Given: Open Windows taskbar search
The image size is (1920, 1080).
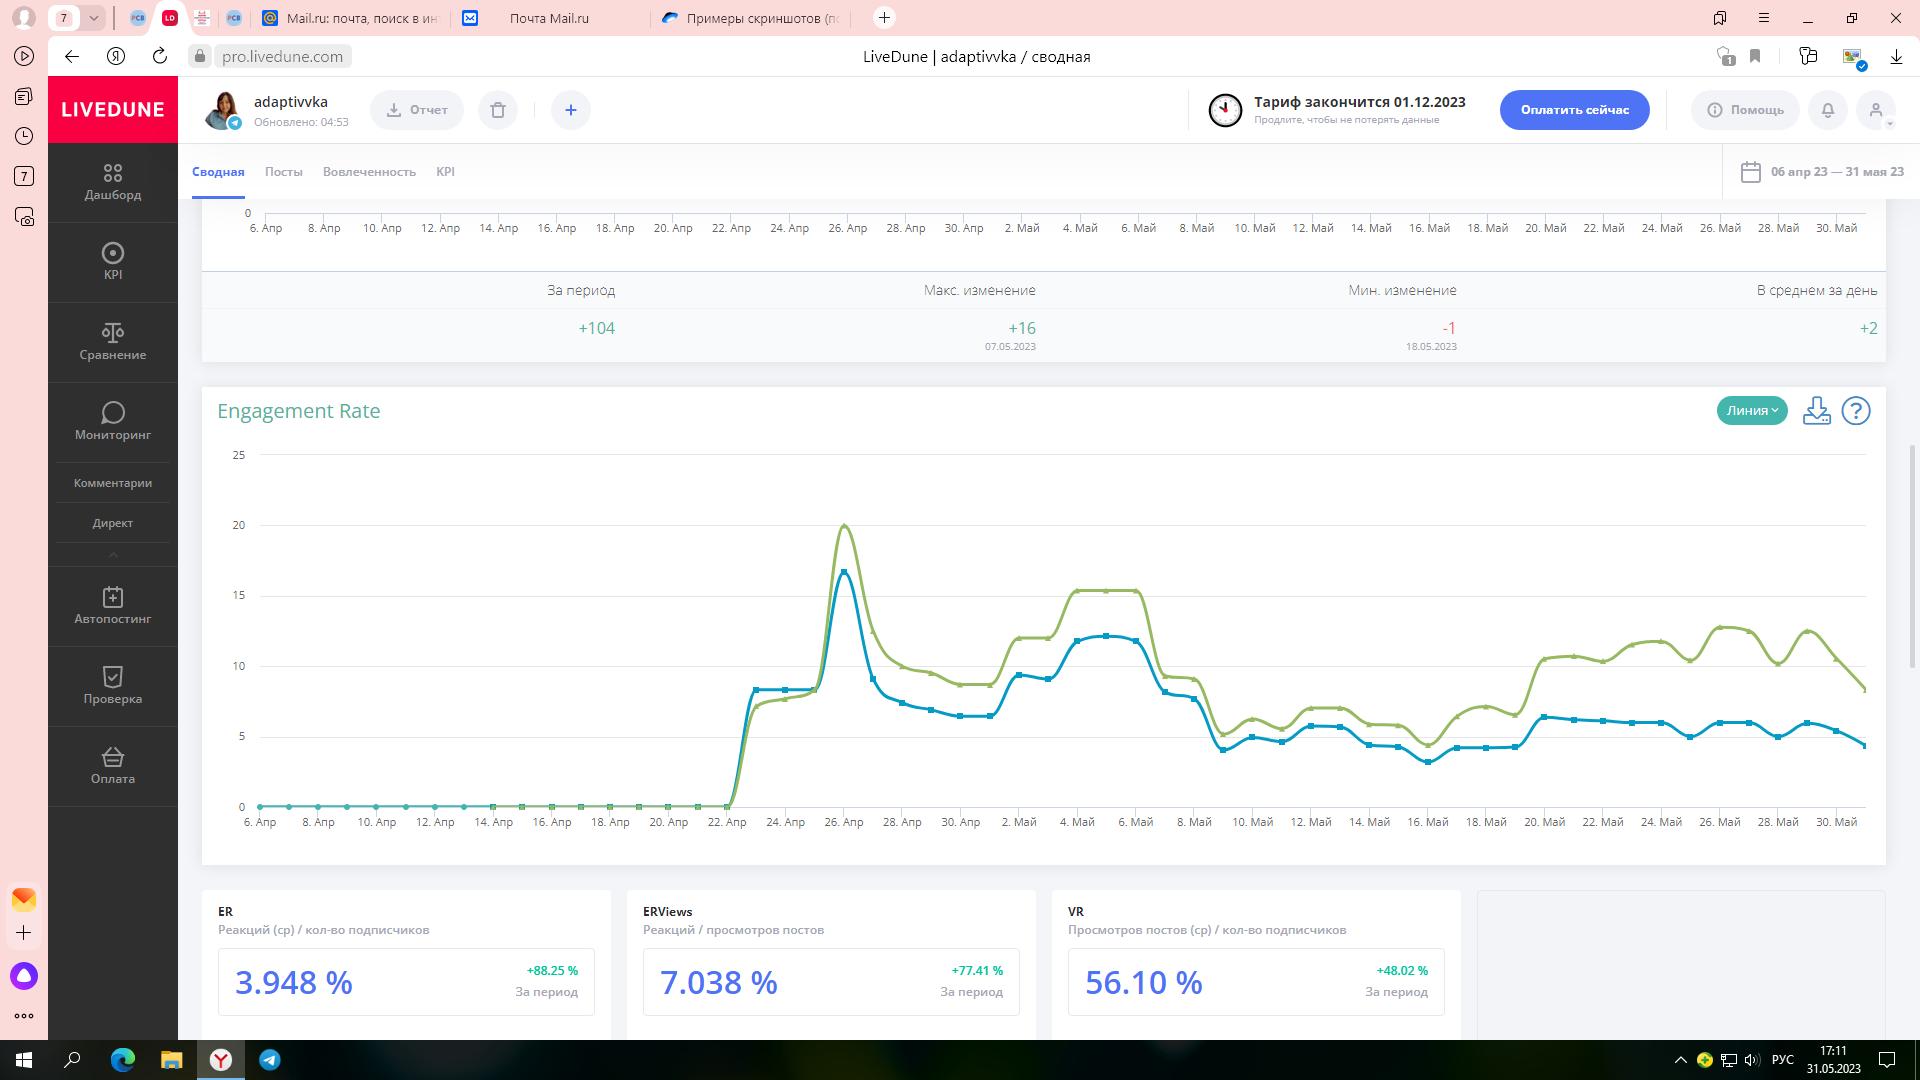Looking at the screenshot, I should 72,1060.
